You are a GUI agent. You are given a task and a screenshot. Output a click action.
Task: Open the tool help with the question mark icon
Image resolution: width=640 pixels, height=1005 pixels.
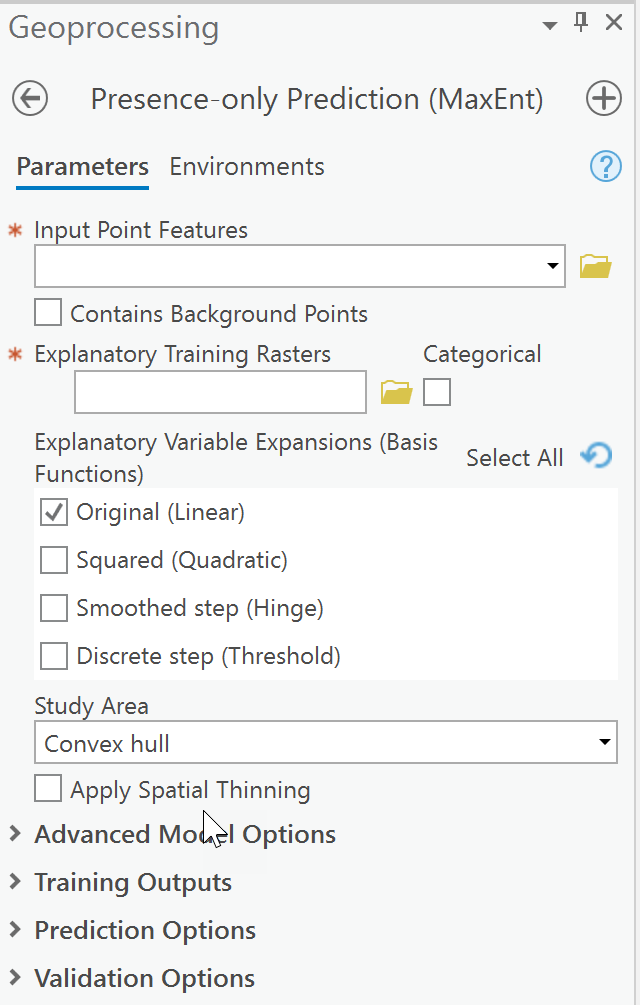coord(606,166)
